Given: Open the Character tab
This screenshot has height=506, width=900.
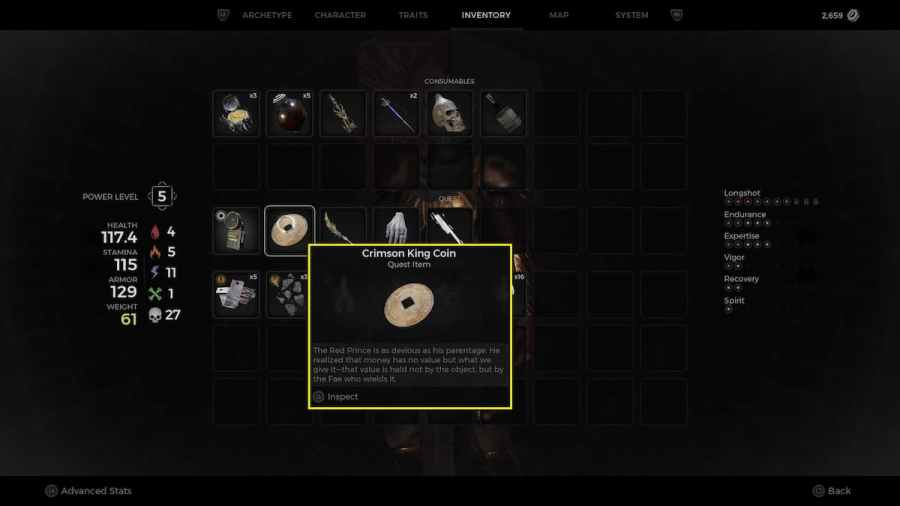Looking at the screenshot, I should click(x=340, y=15).
